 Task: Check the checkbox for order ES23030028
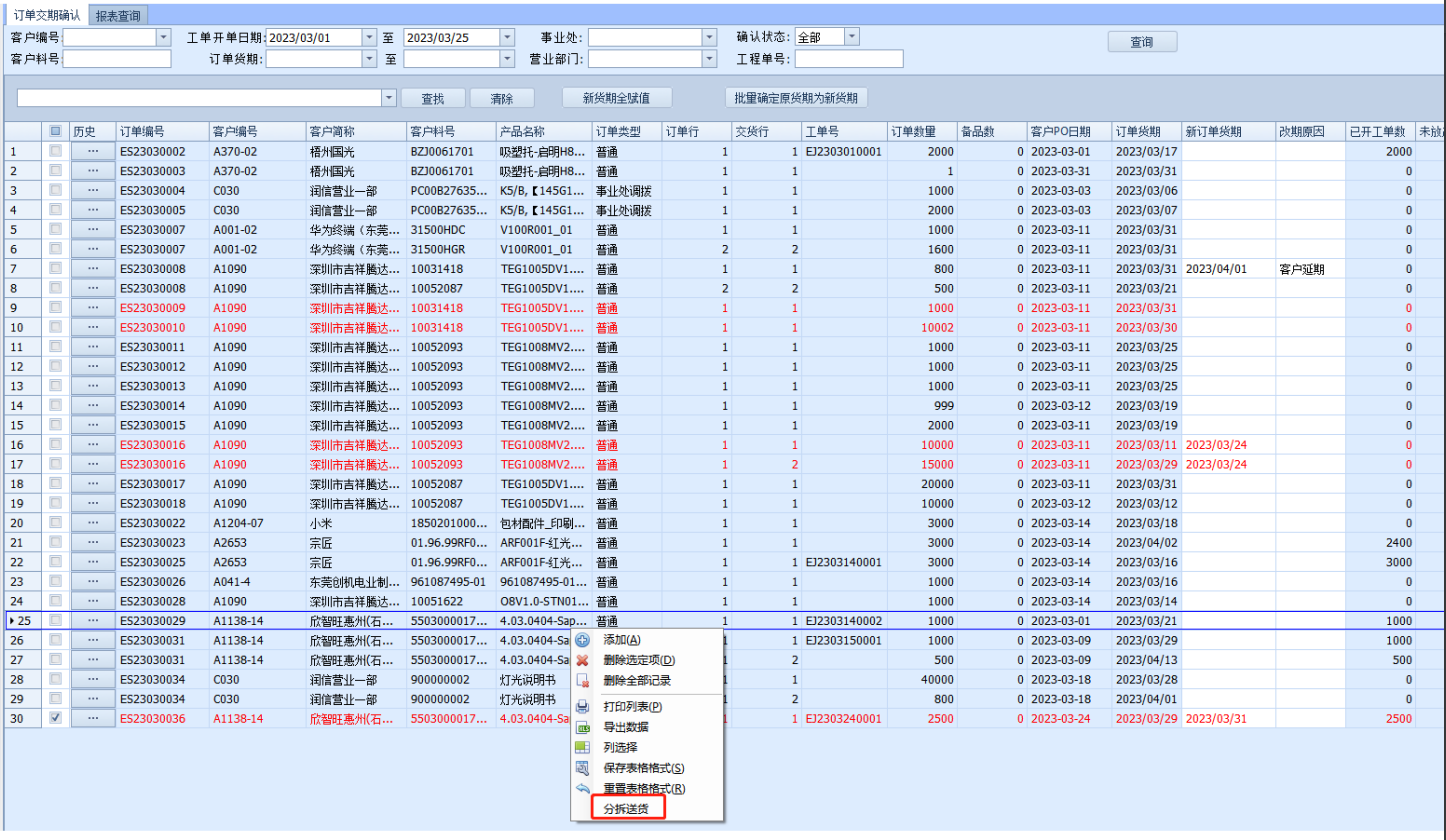coord(56,601)
